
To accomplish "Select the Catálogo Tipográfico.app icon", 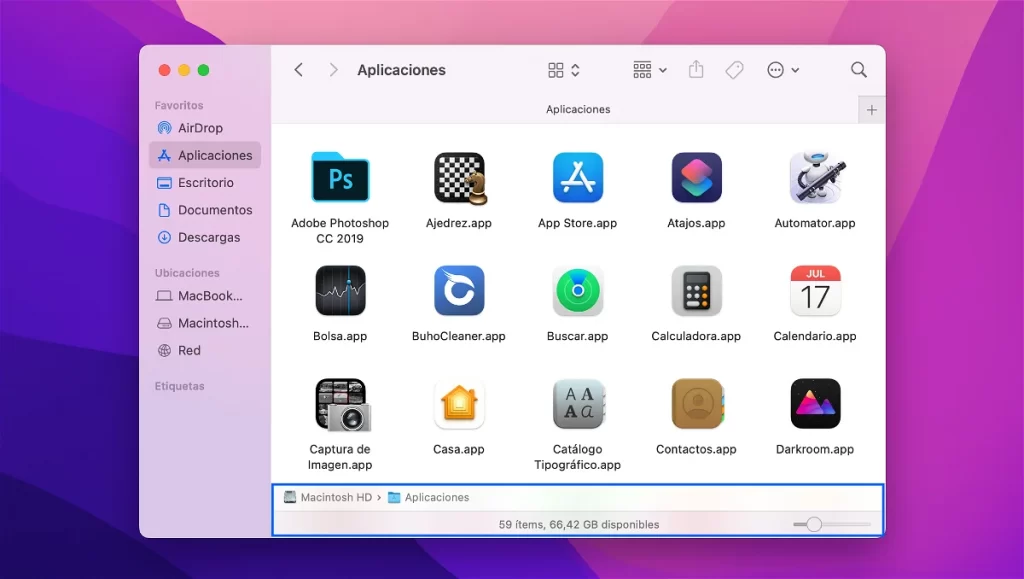I will click(579, 403).
